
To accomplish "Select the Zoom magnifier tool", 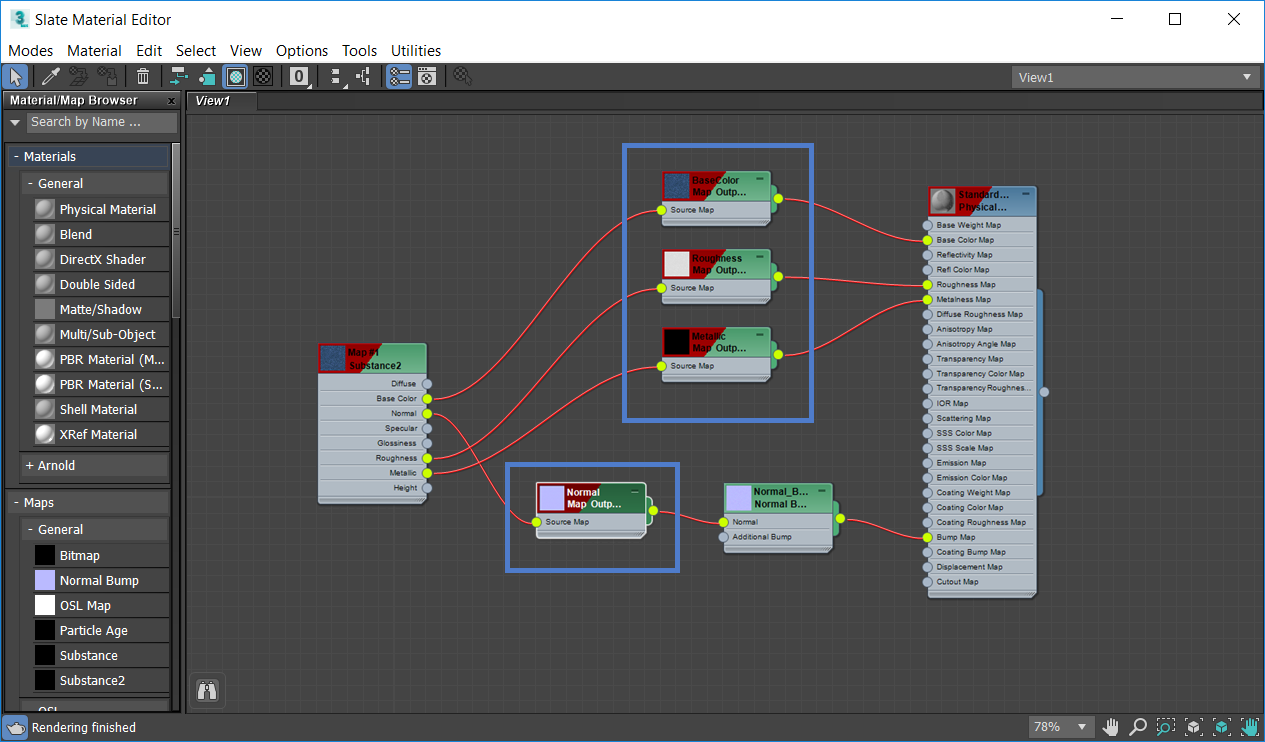I will tap(1138, 727).
